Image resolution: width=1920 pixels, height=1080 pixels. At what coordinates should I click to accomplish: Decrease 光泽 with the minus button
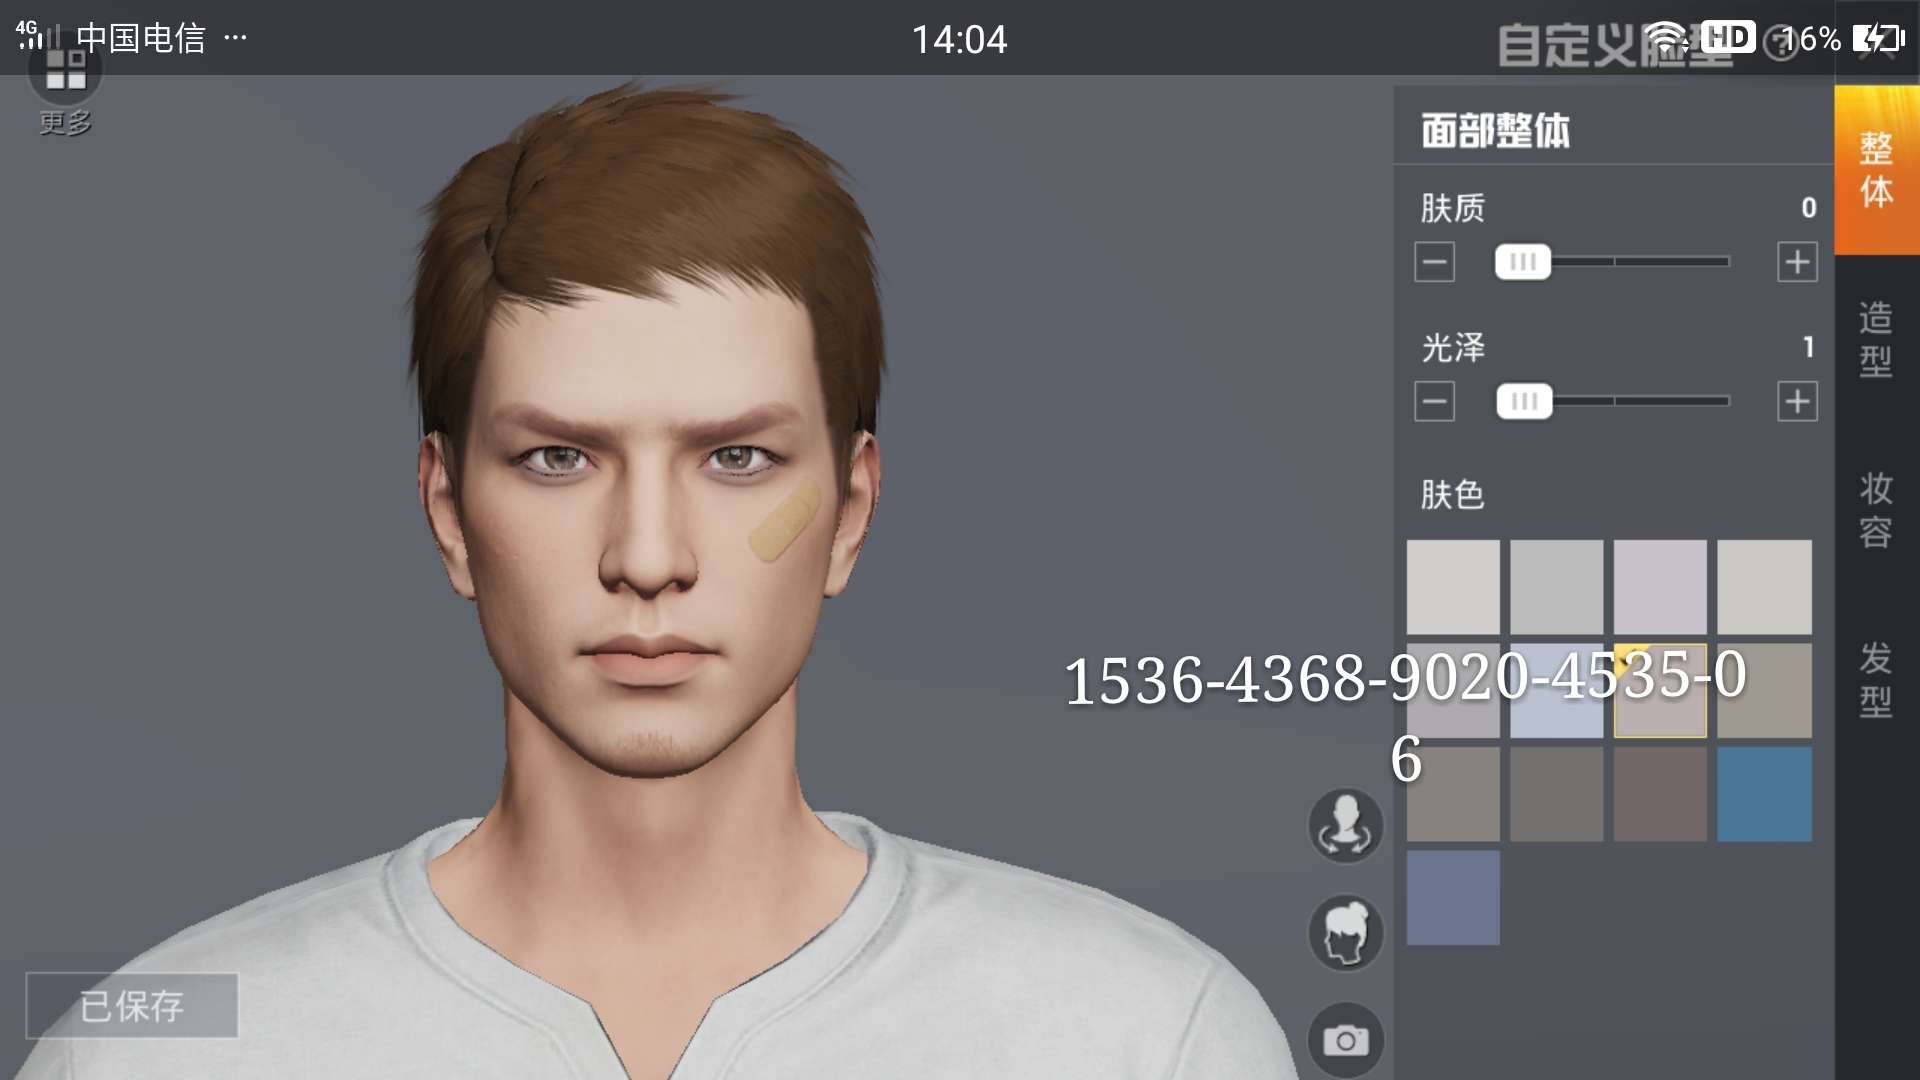tap(1434, 402)
